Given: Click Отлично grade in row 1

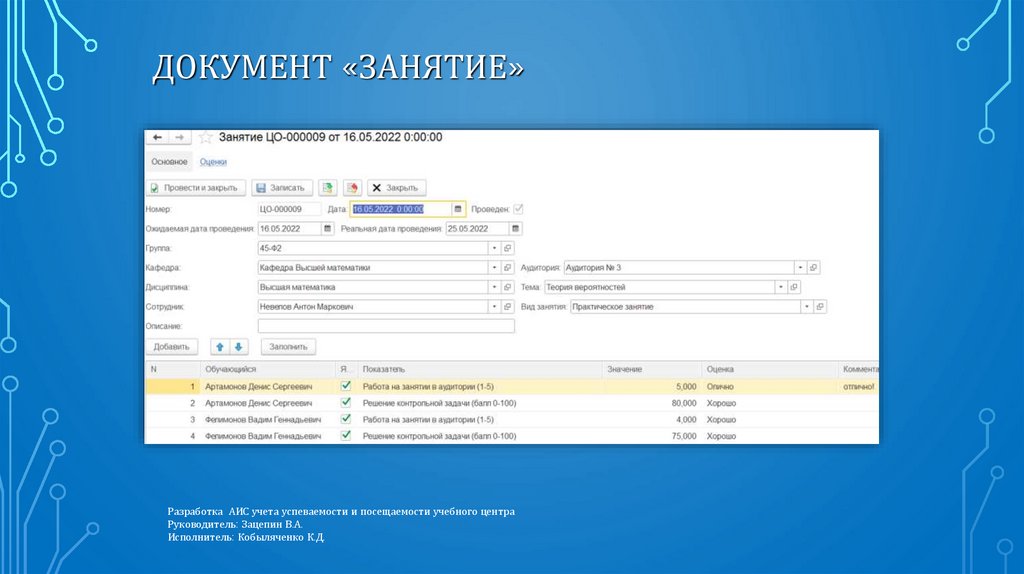Looking at the screenshot, I should (x=720, y=387).
